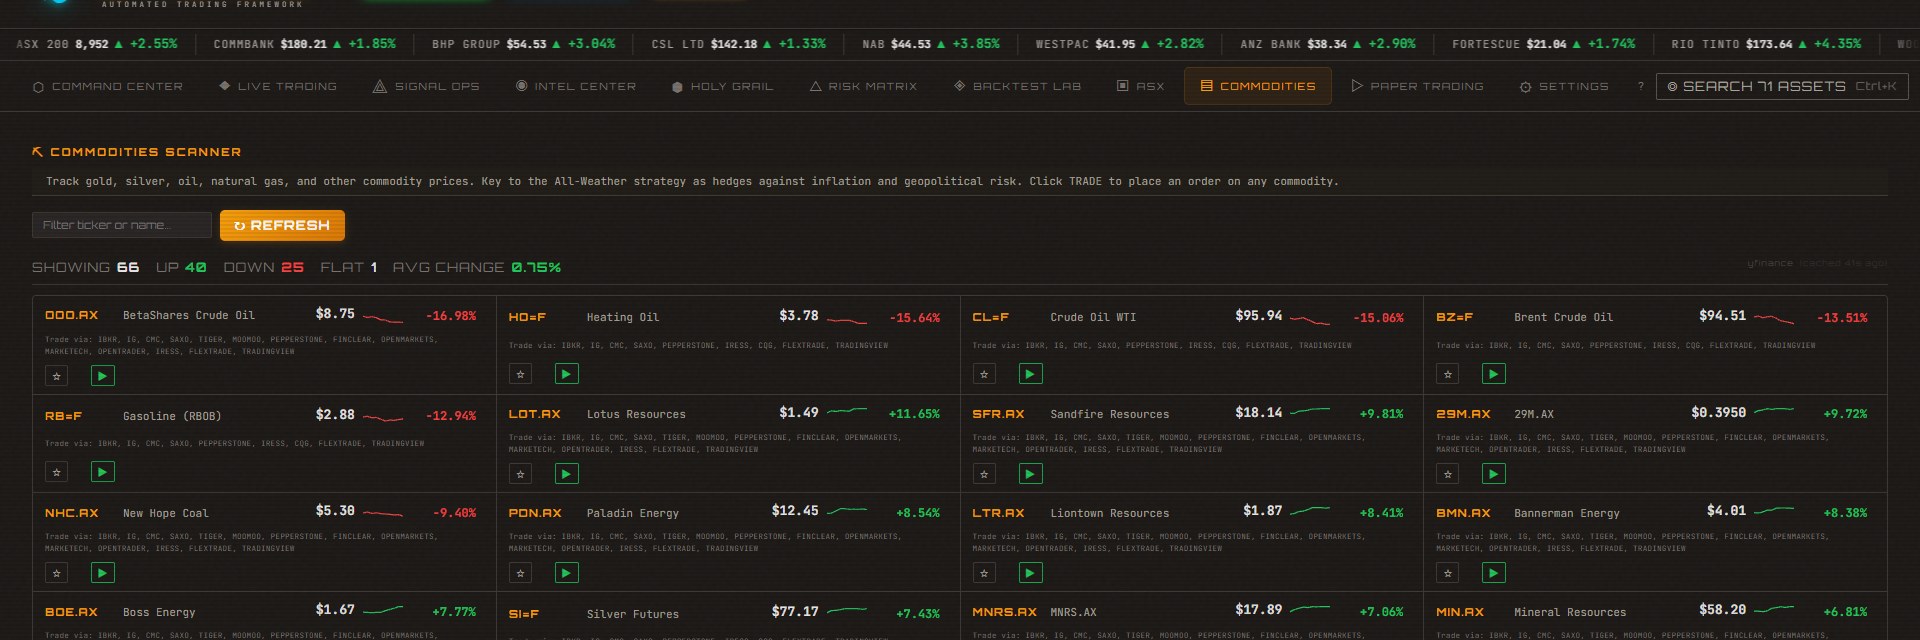1920x640 pixels.
Task: Click star icon on LTR.AX Liontown Resources
Action: pos(985,573)
